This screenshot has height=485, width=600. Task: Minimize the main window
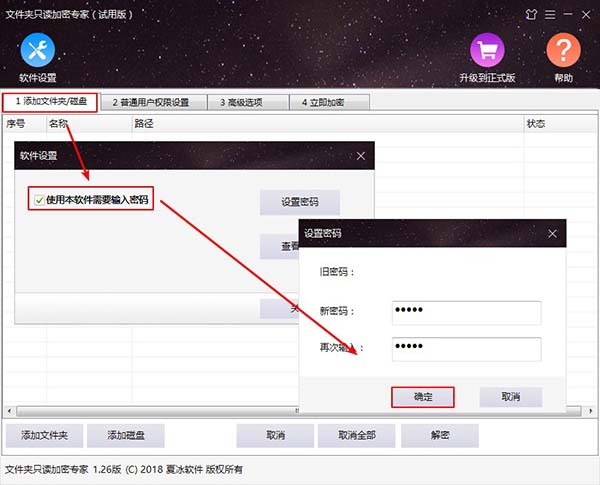coord(568,14)
